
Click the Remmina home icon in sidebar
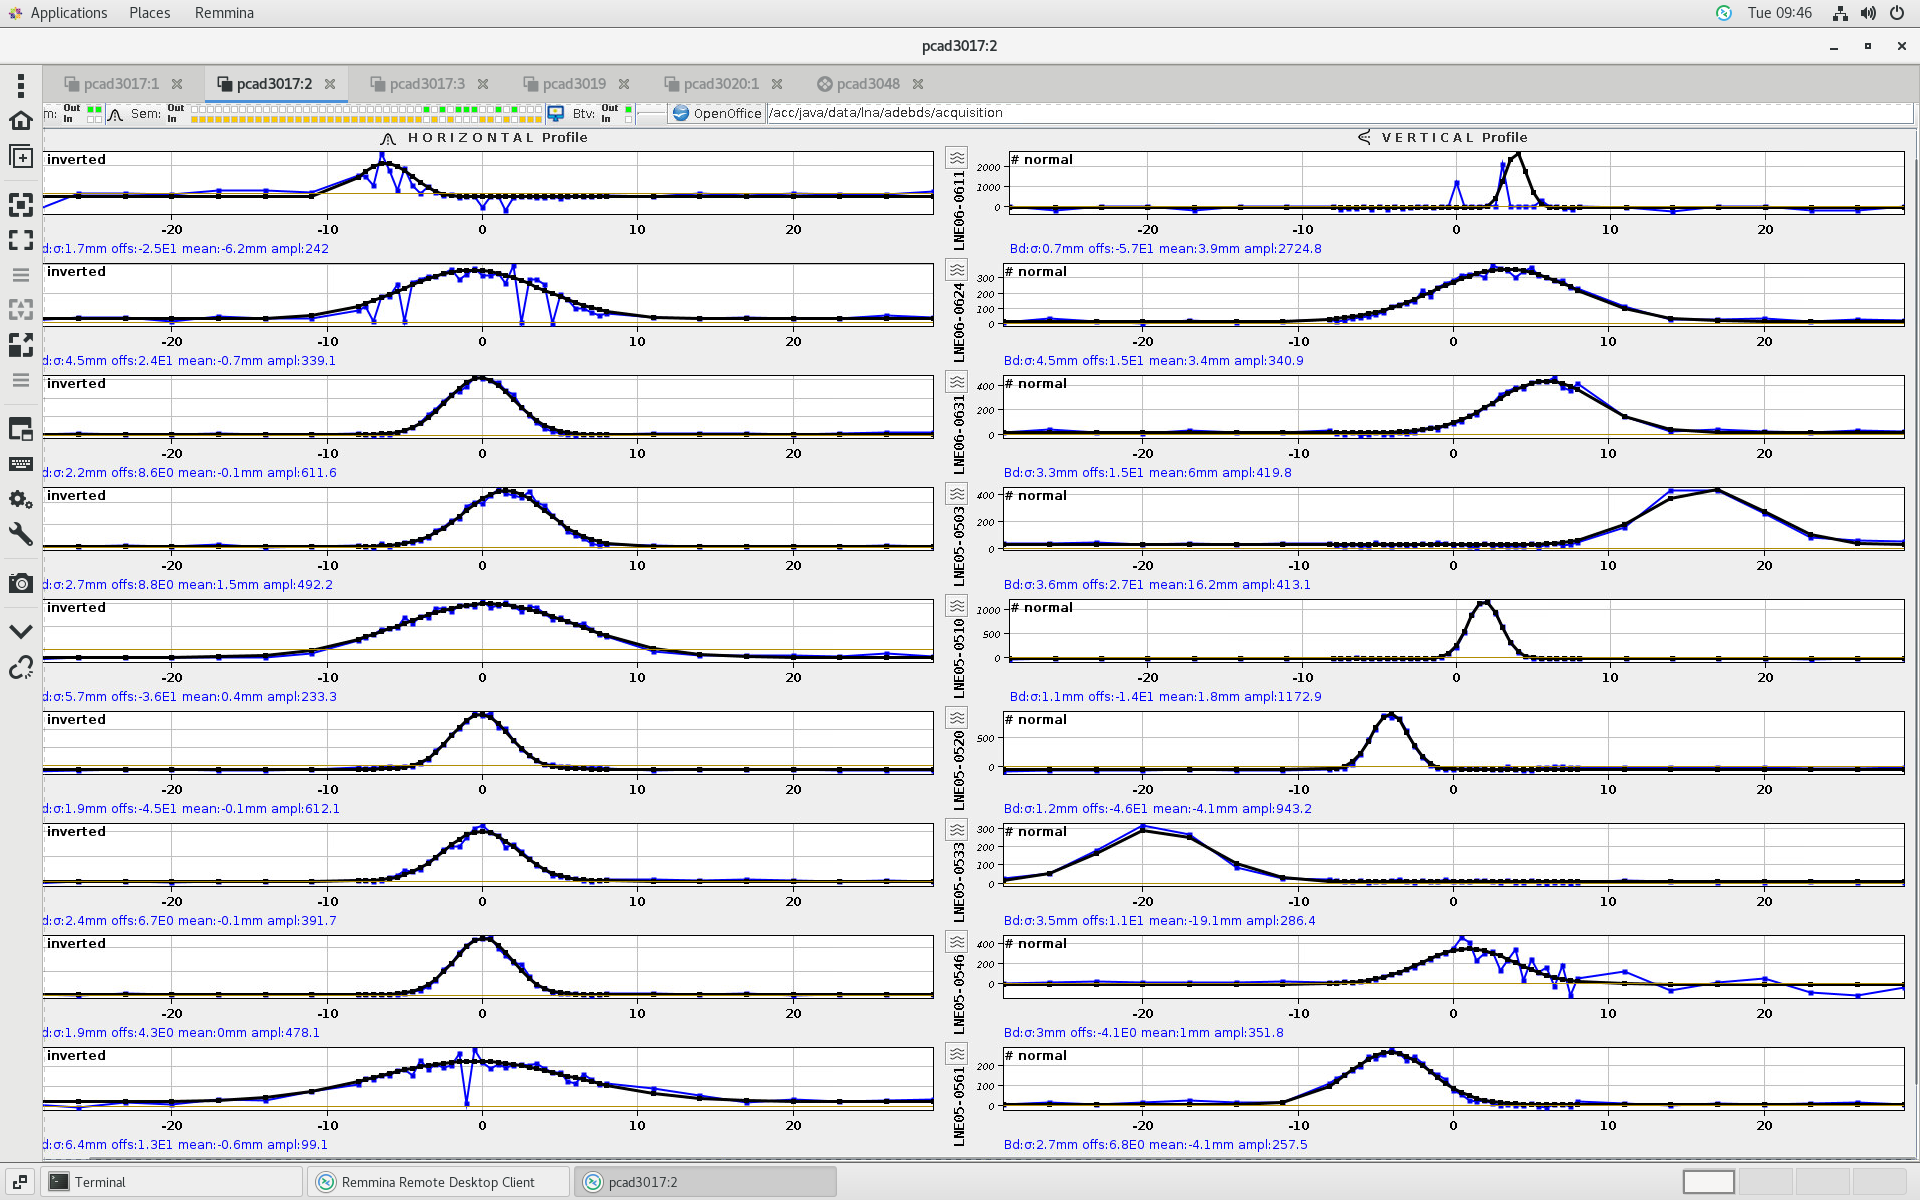click(x=20, y=121)
